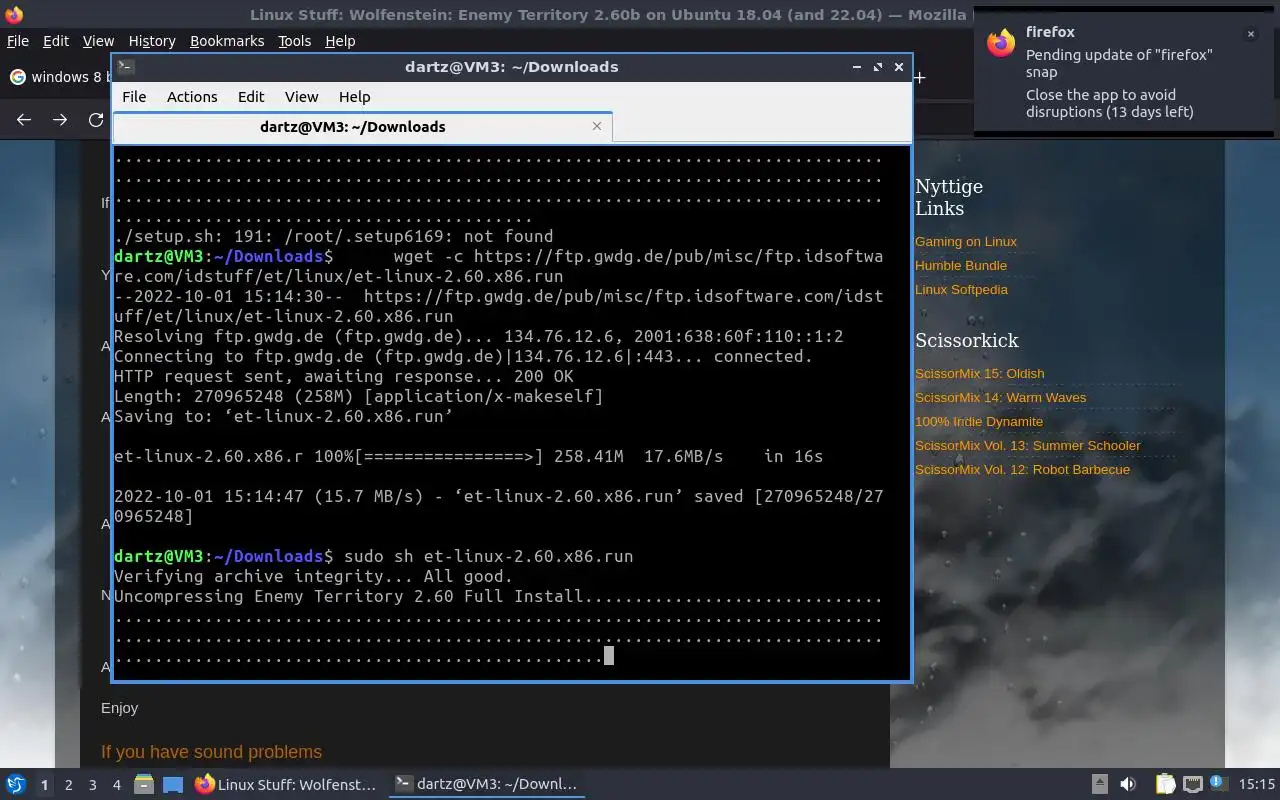Open Firefox File menu
The width and height of the screenshot is (1280, 800).
coord(18,41)
